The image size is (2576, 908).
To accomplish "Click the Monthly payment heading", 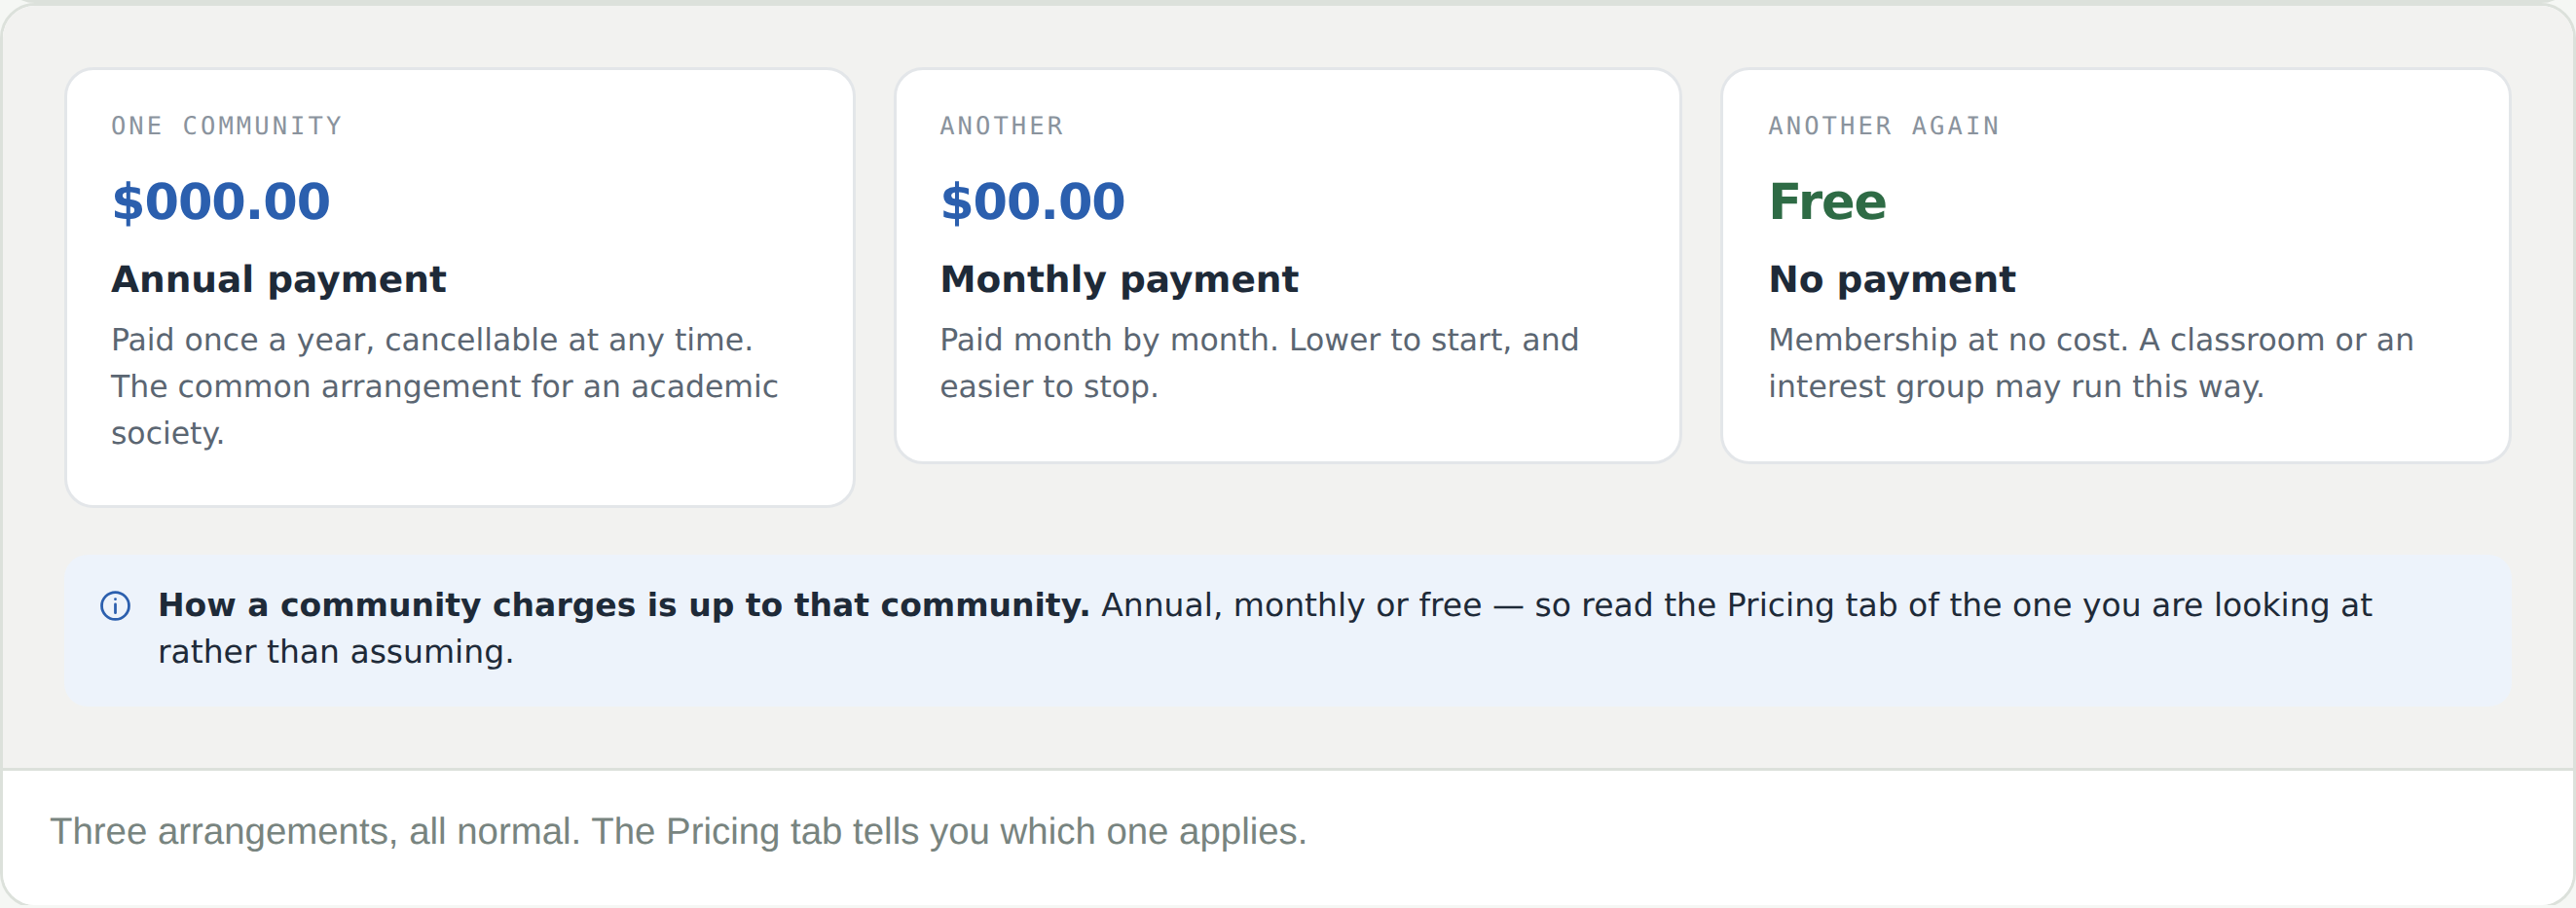I will click(1119, 279).
